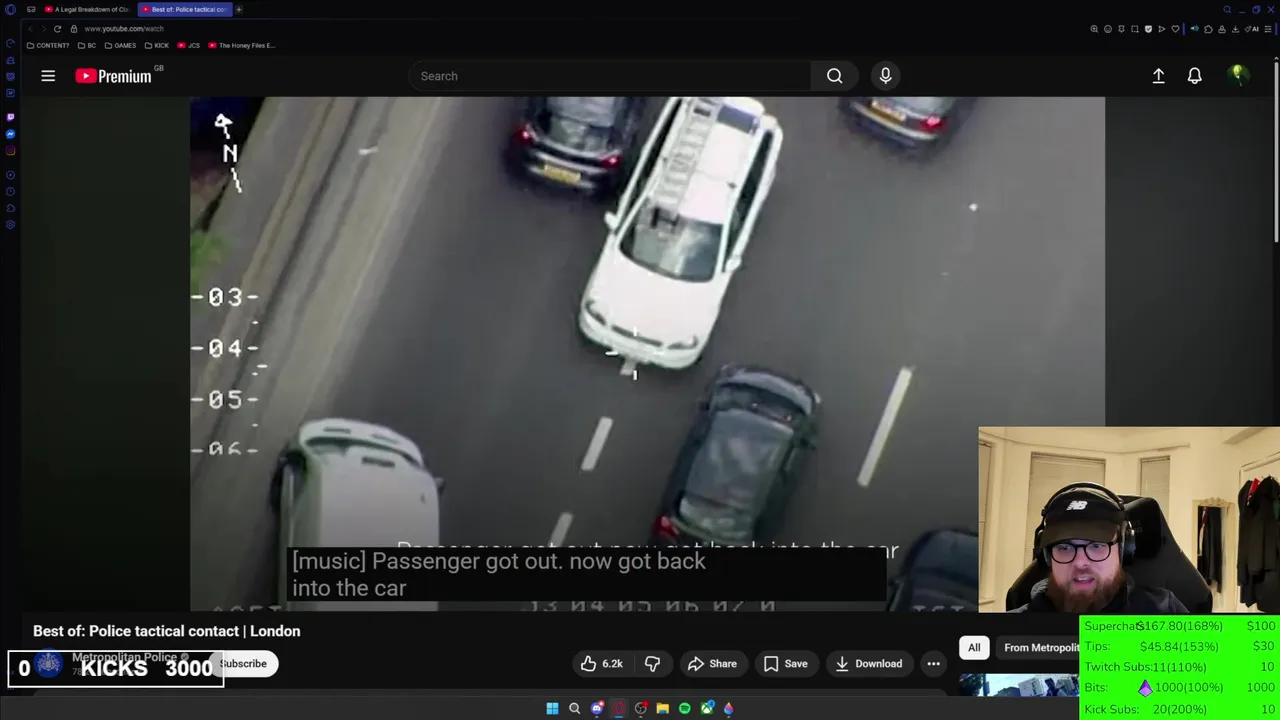This screenshot has height=720, width=1280.
Task: Subscribe to the Metropolitan Police channel
Action: tap(243, 664)
